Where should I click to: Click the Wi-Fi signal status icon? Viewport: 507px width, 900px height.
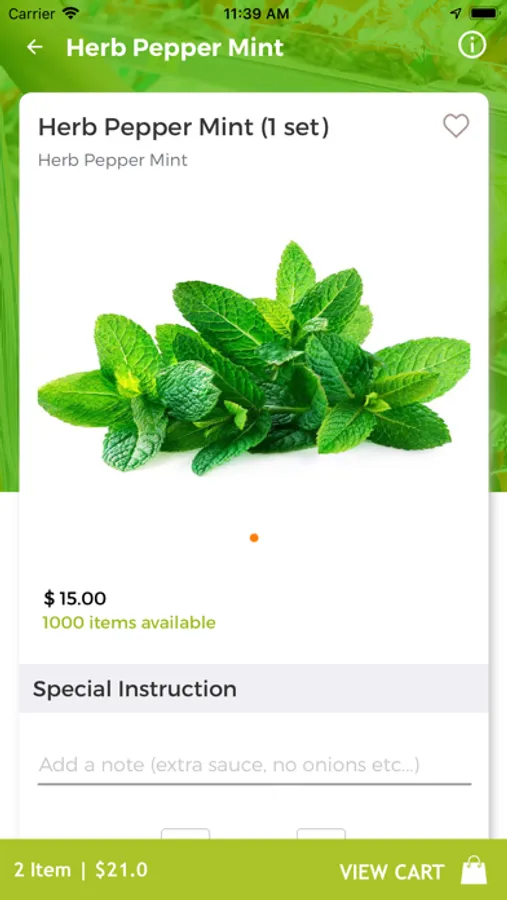point(71,13)
